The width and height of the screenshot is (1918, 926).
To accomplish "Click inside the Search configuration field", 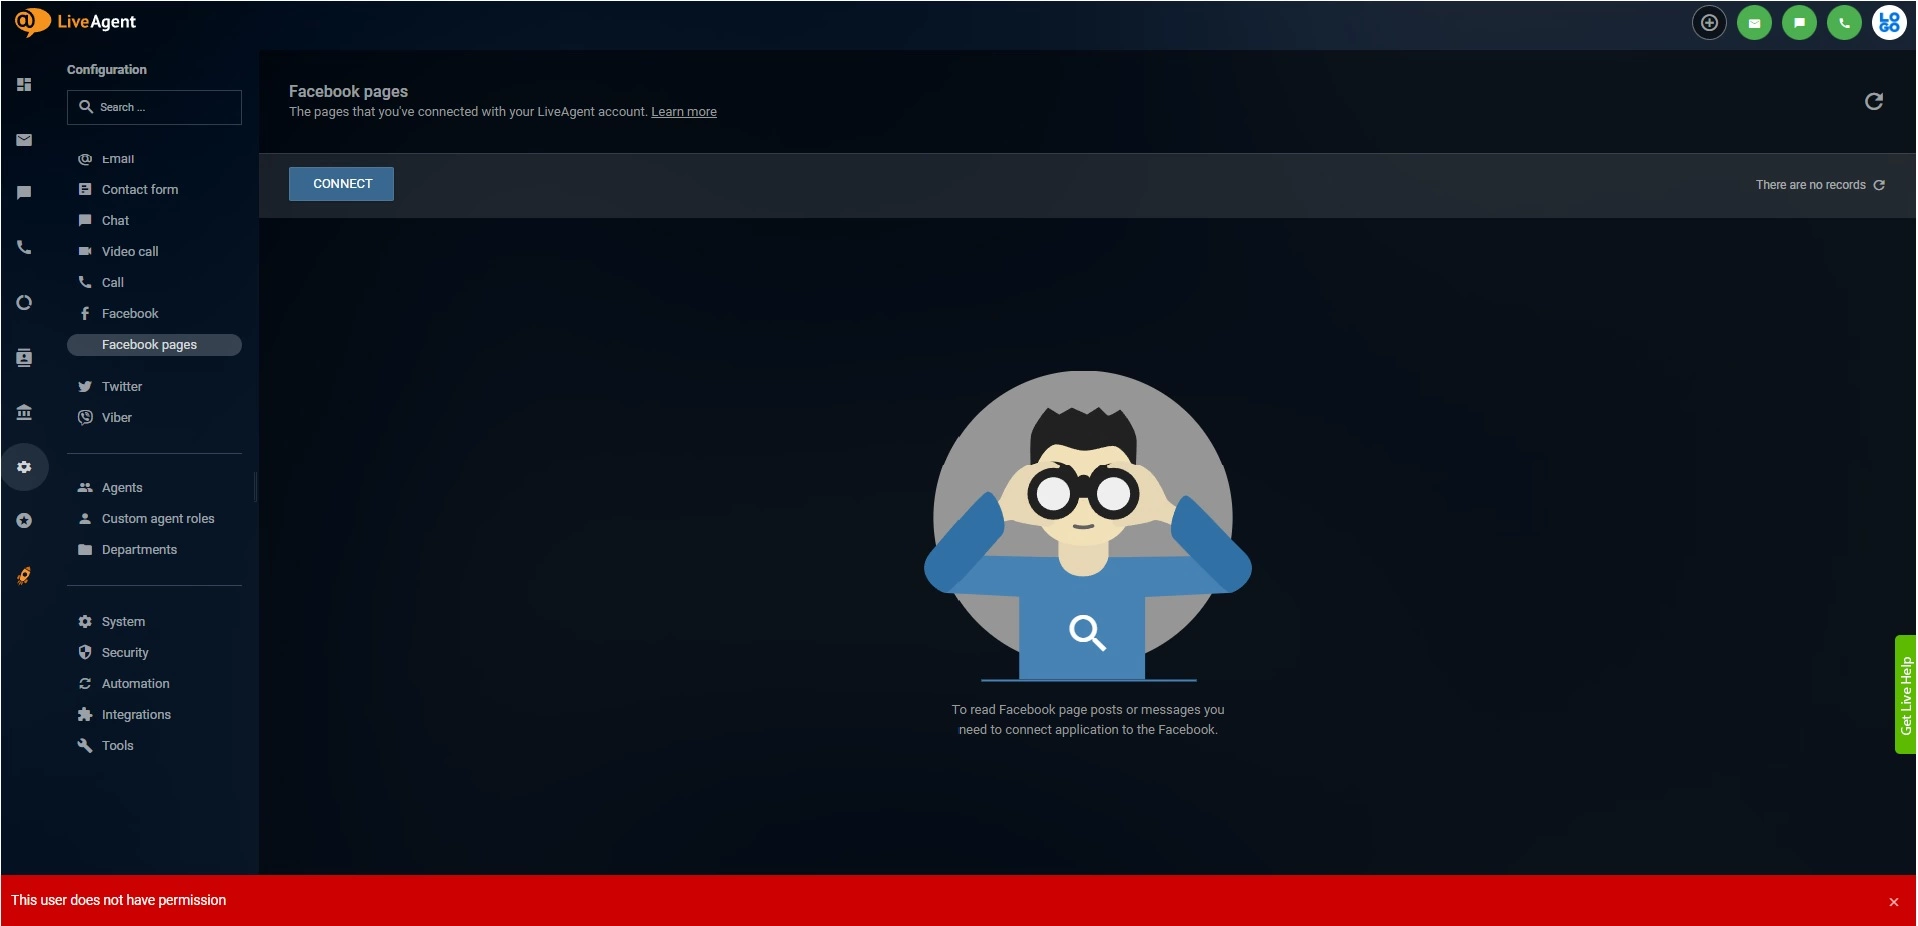I will coord(154,107).
